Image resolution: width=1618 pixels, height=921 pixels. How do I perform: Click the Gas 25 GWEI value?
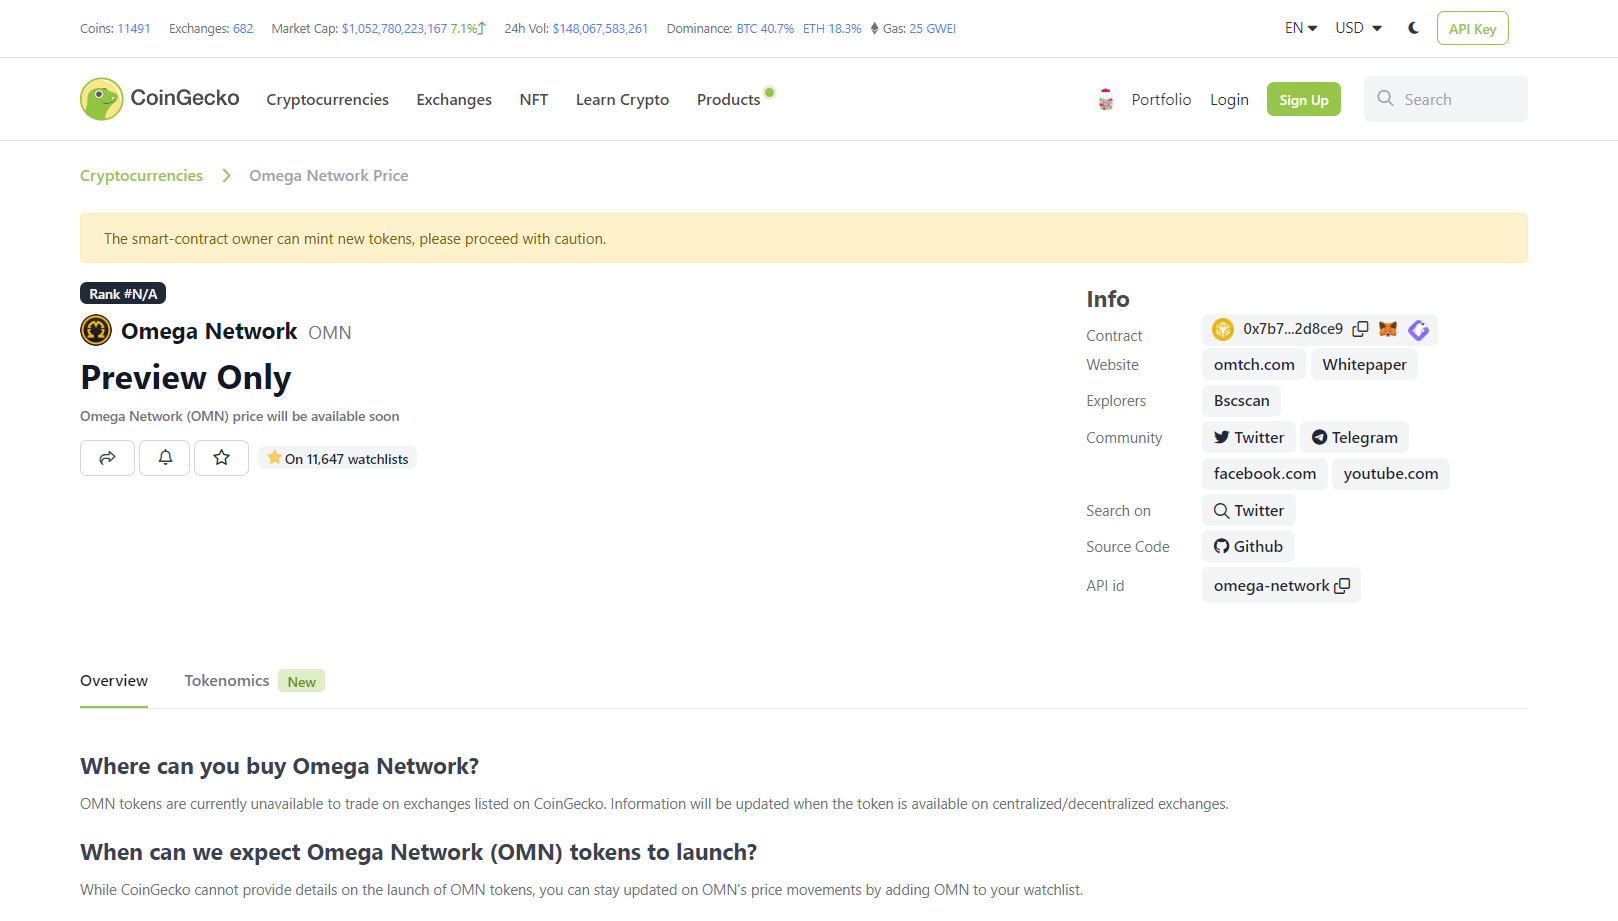[x=932, y=28]
